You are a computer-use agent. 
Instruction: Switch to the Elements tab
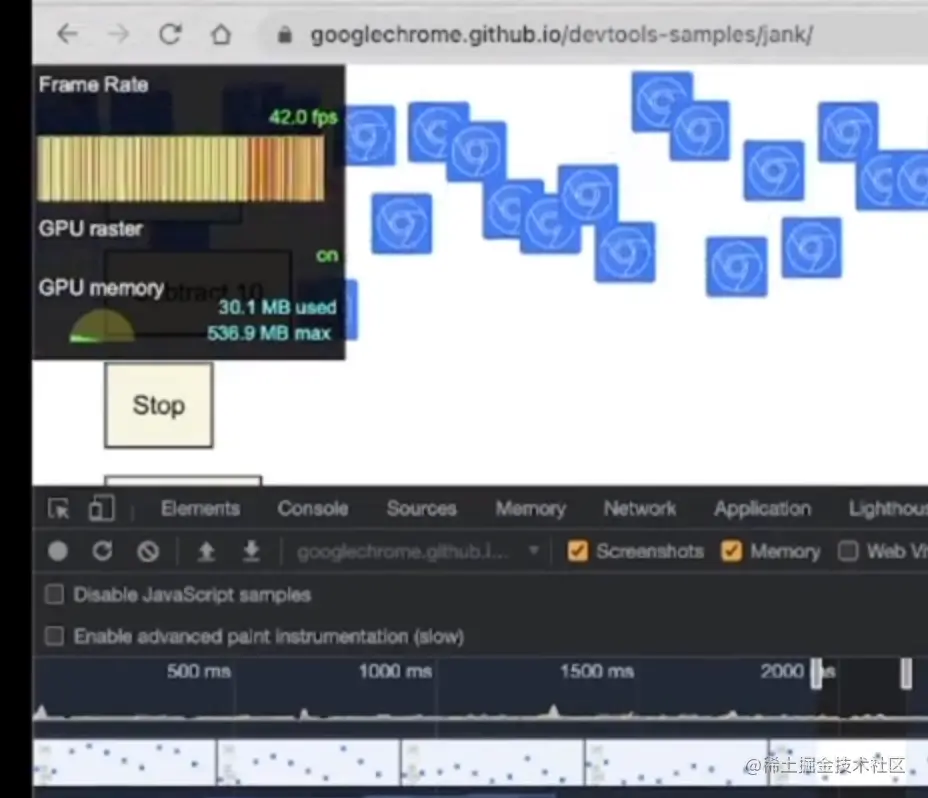(200, 509)
